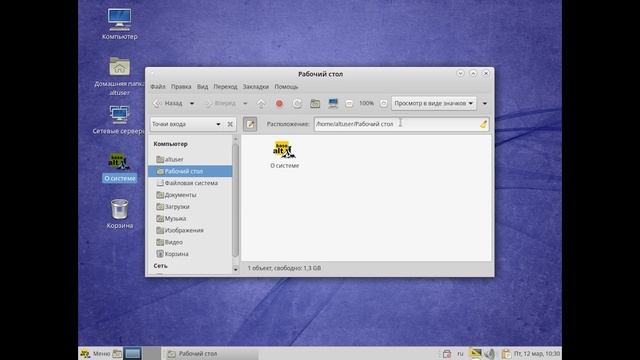The height and width of the screenshot is (360, 640).
Task: Open Загрузки in the sidebar
Action: pyautogui.click(x=190, y=207)
